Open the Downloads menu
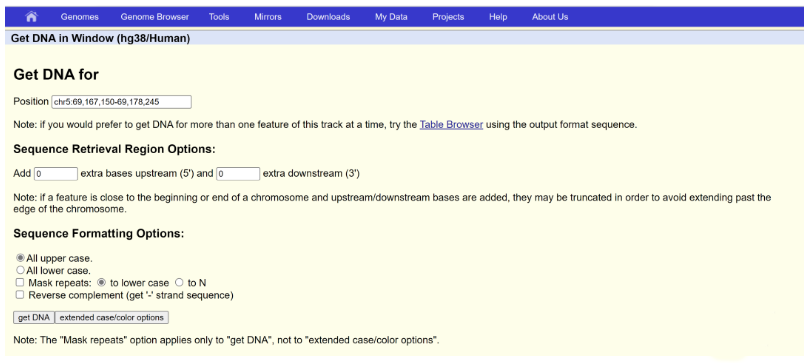The height and width of the screenshot is (363, 806). [328, 17]
